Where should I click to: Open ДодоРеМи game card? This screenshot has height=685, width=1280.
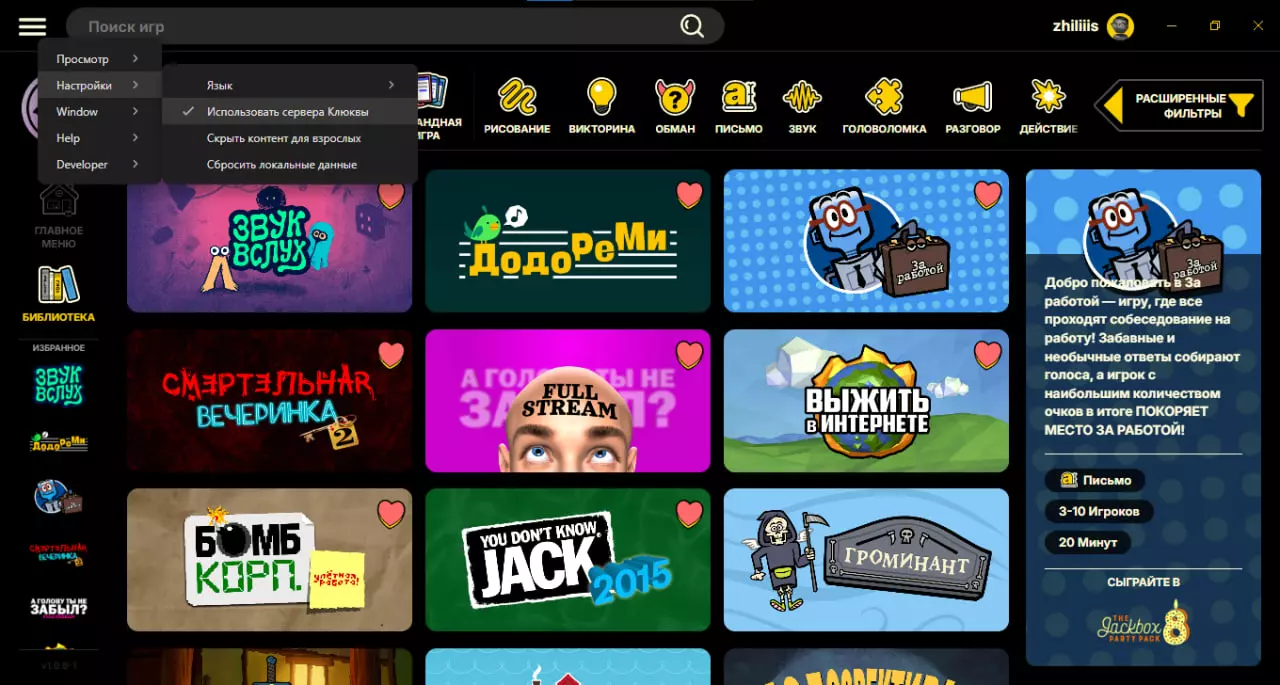pyautogui.click(x=568, y=241)
